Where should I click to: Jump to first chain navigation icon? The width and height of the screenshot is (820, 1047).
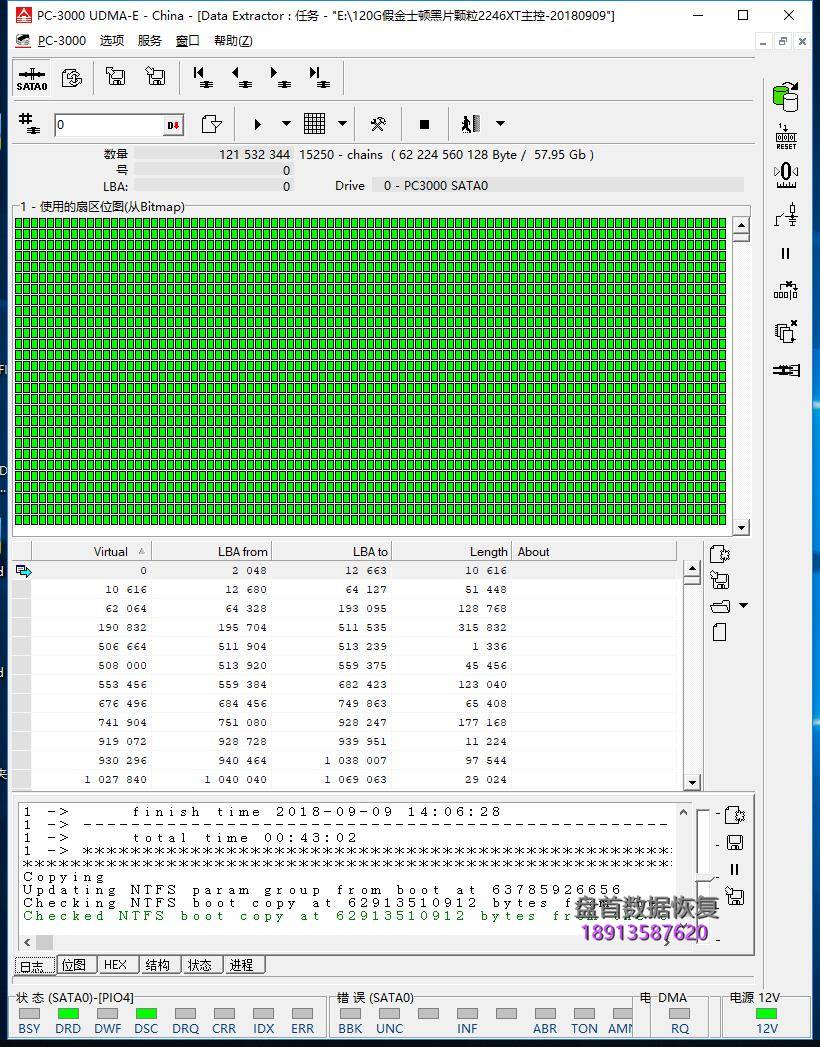pos(202,77)
